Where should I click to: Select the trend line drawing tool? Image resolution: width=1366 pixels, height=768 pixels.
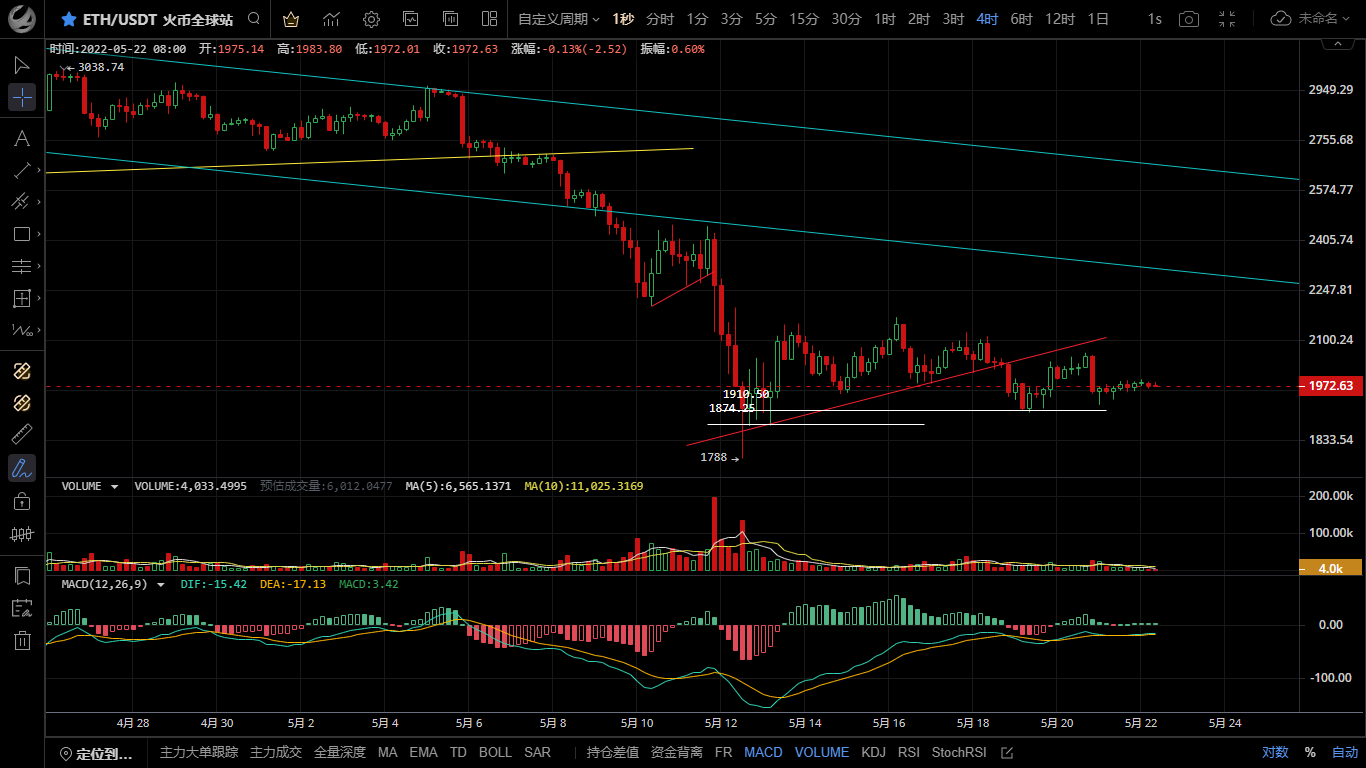21,170
